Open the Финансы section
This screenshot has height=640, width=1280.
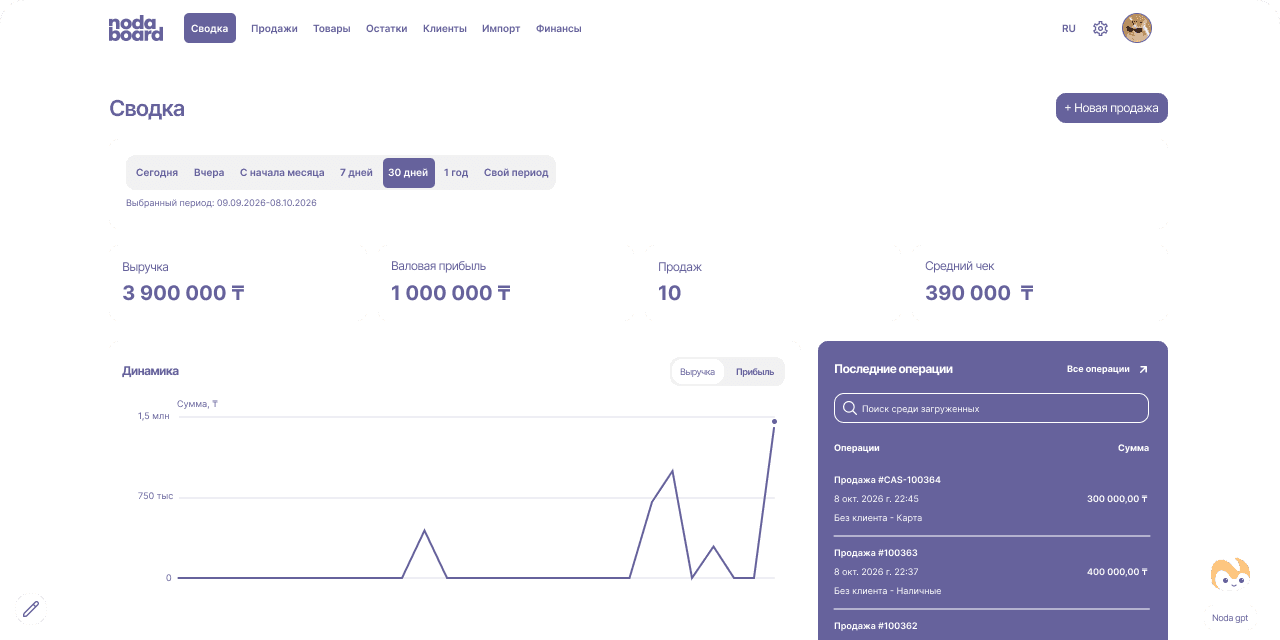pyautogui.click(x=559, y=29)
